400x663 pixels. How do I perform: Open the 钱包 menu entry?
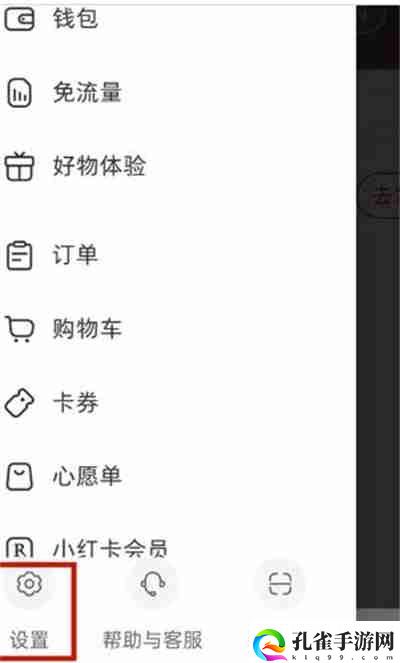pos(75,19)
